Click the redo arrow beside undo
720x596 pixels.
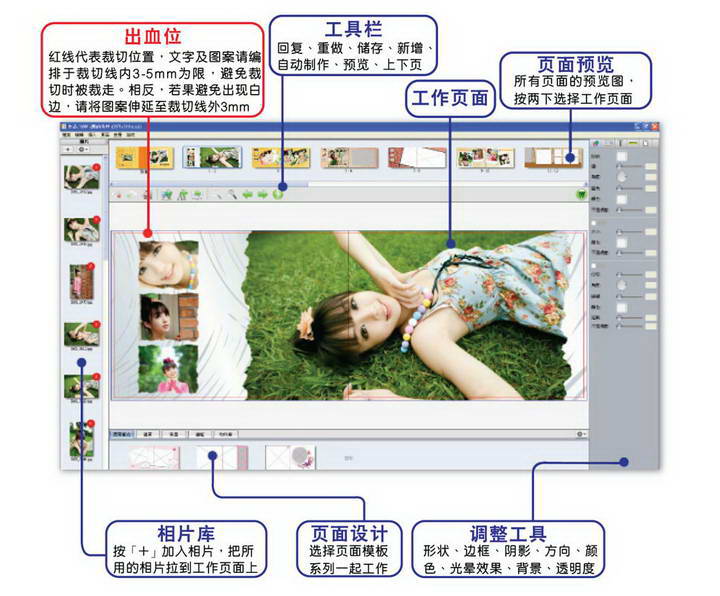(131, 196)
